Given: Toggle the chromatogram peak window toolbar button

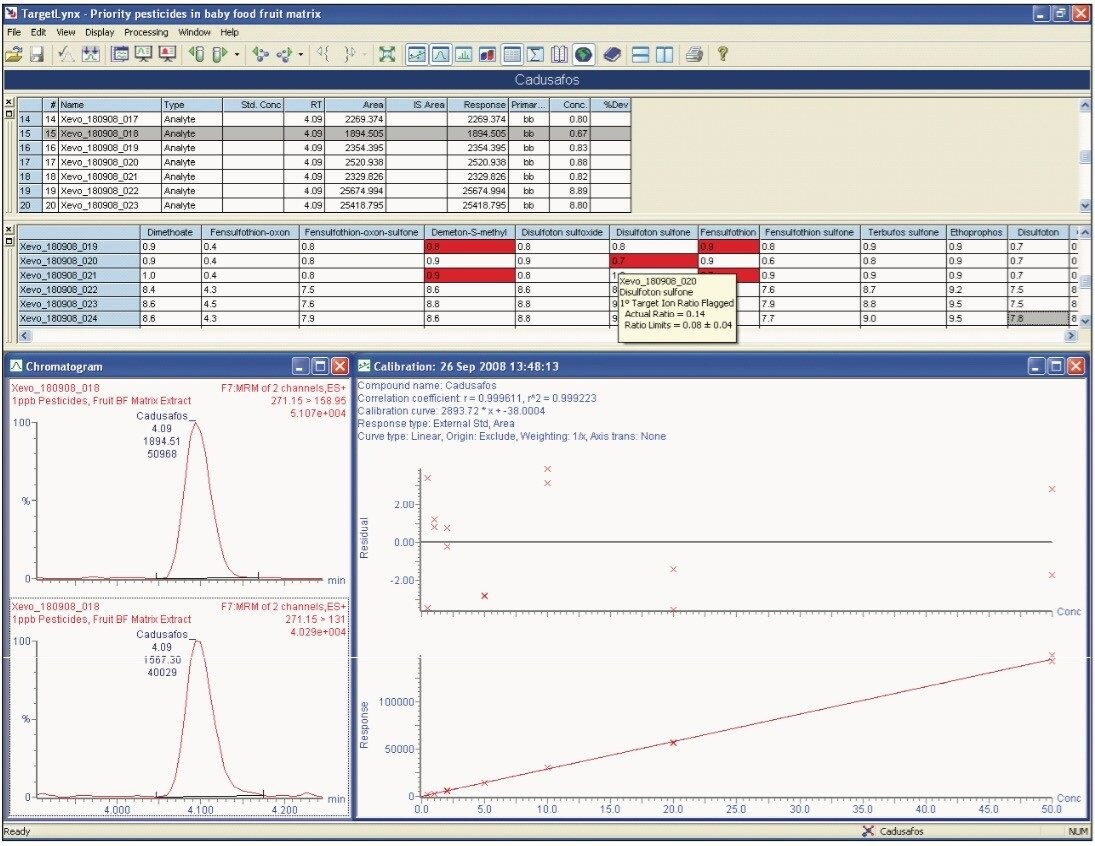Looking at the screenshot, I should coord(440,54).
